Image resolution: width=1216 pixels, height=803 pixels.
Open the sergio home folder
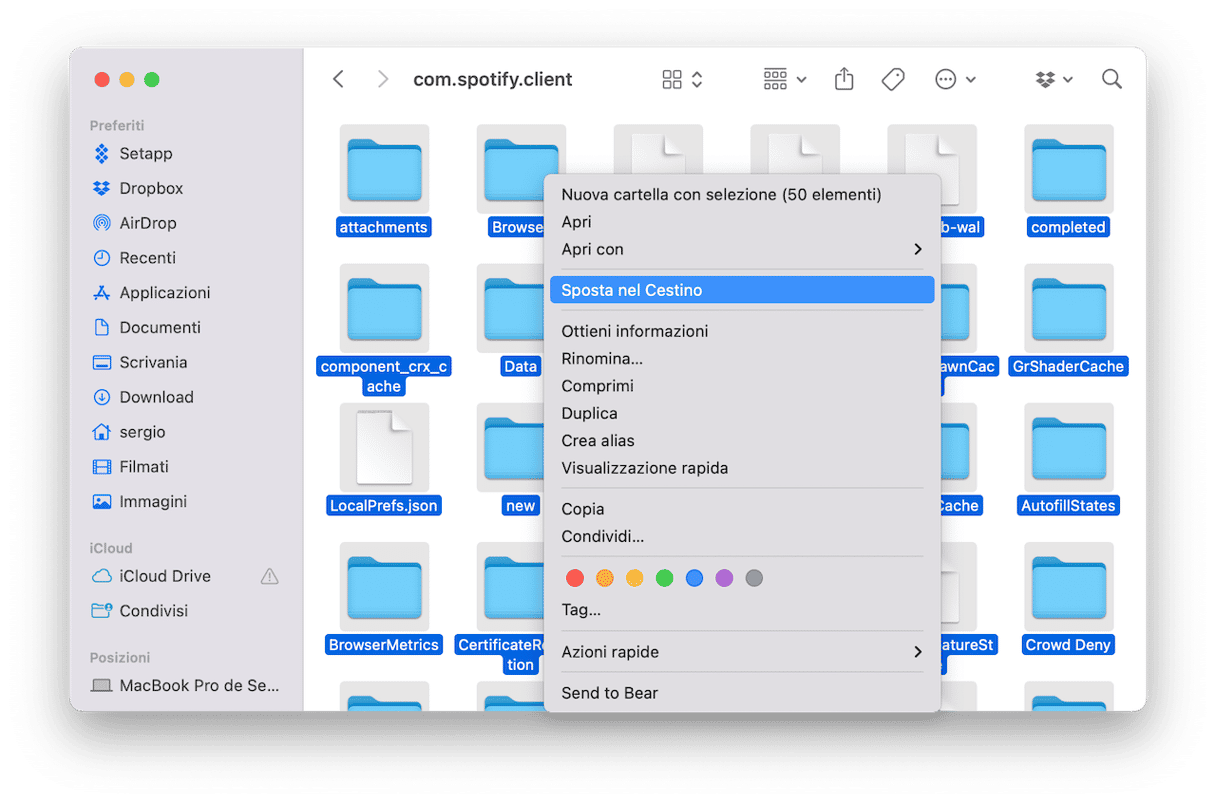129,432
